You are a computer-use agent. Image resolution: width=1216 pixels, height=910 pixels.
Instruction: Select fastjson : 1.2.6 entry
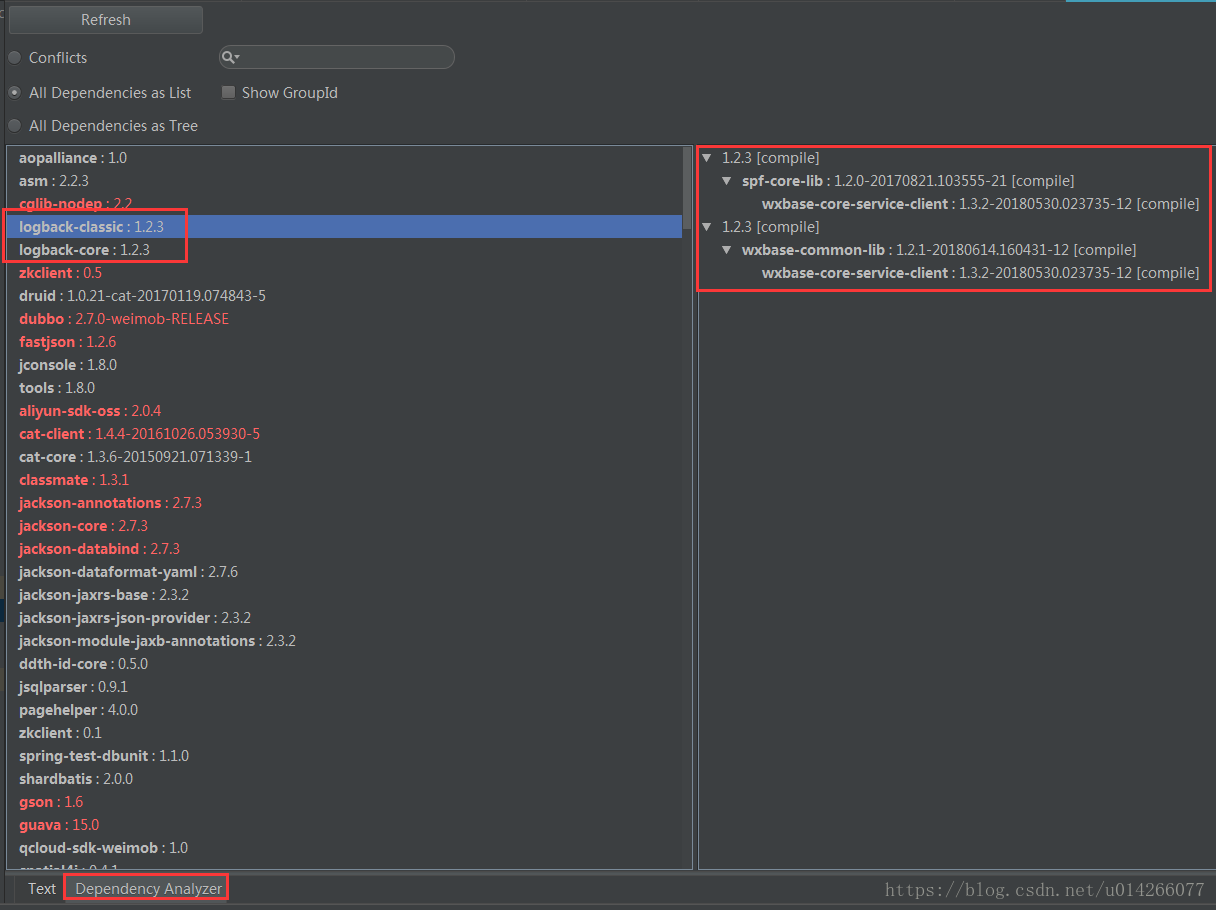(x=67, y=342)
